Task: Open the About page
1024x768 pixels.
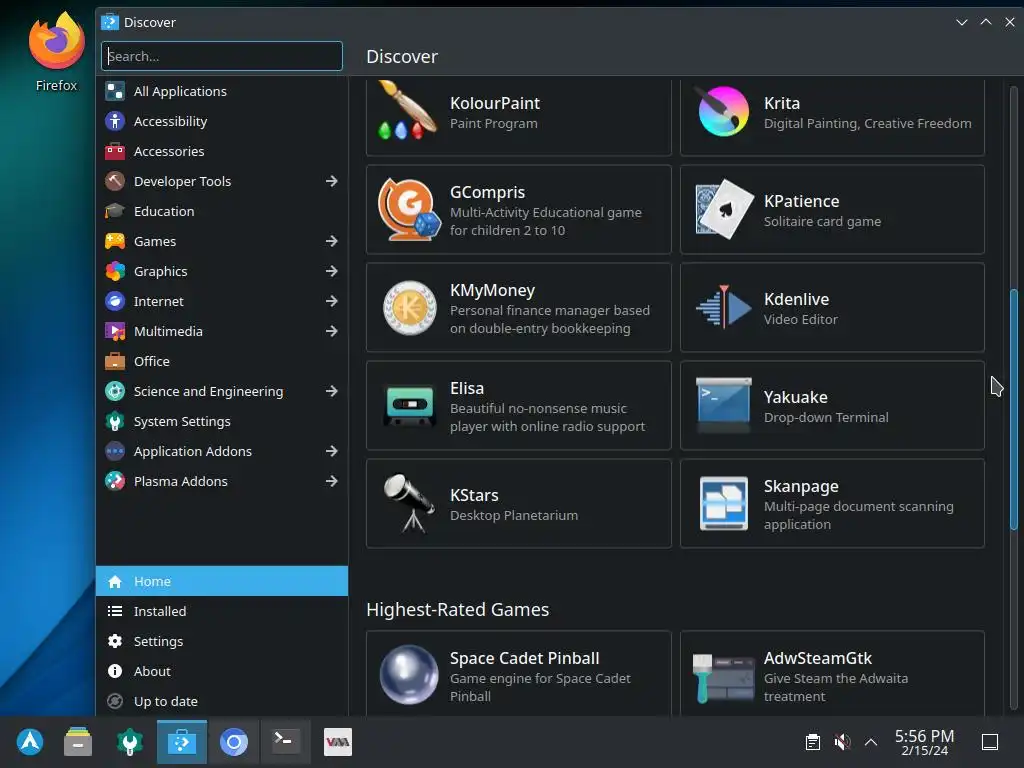Action: tap(222, 671)
